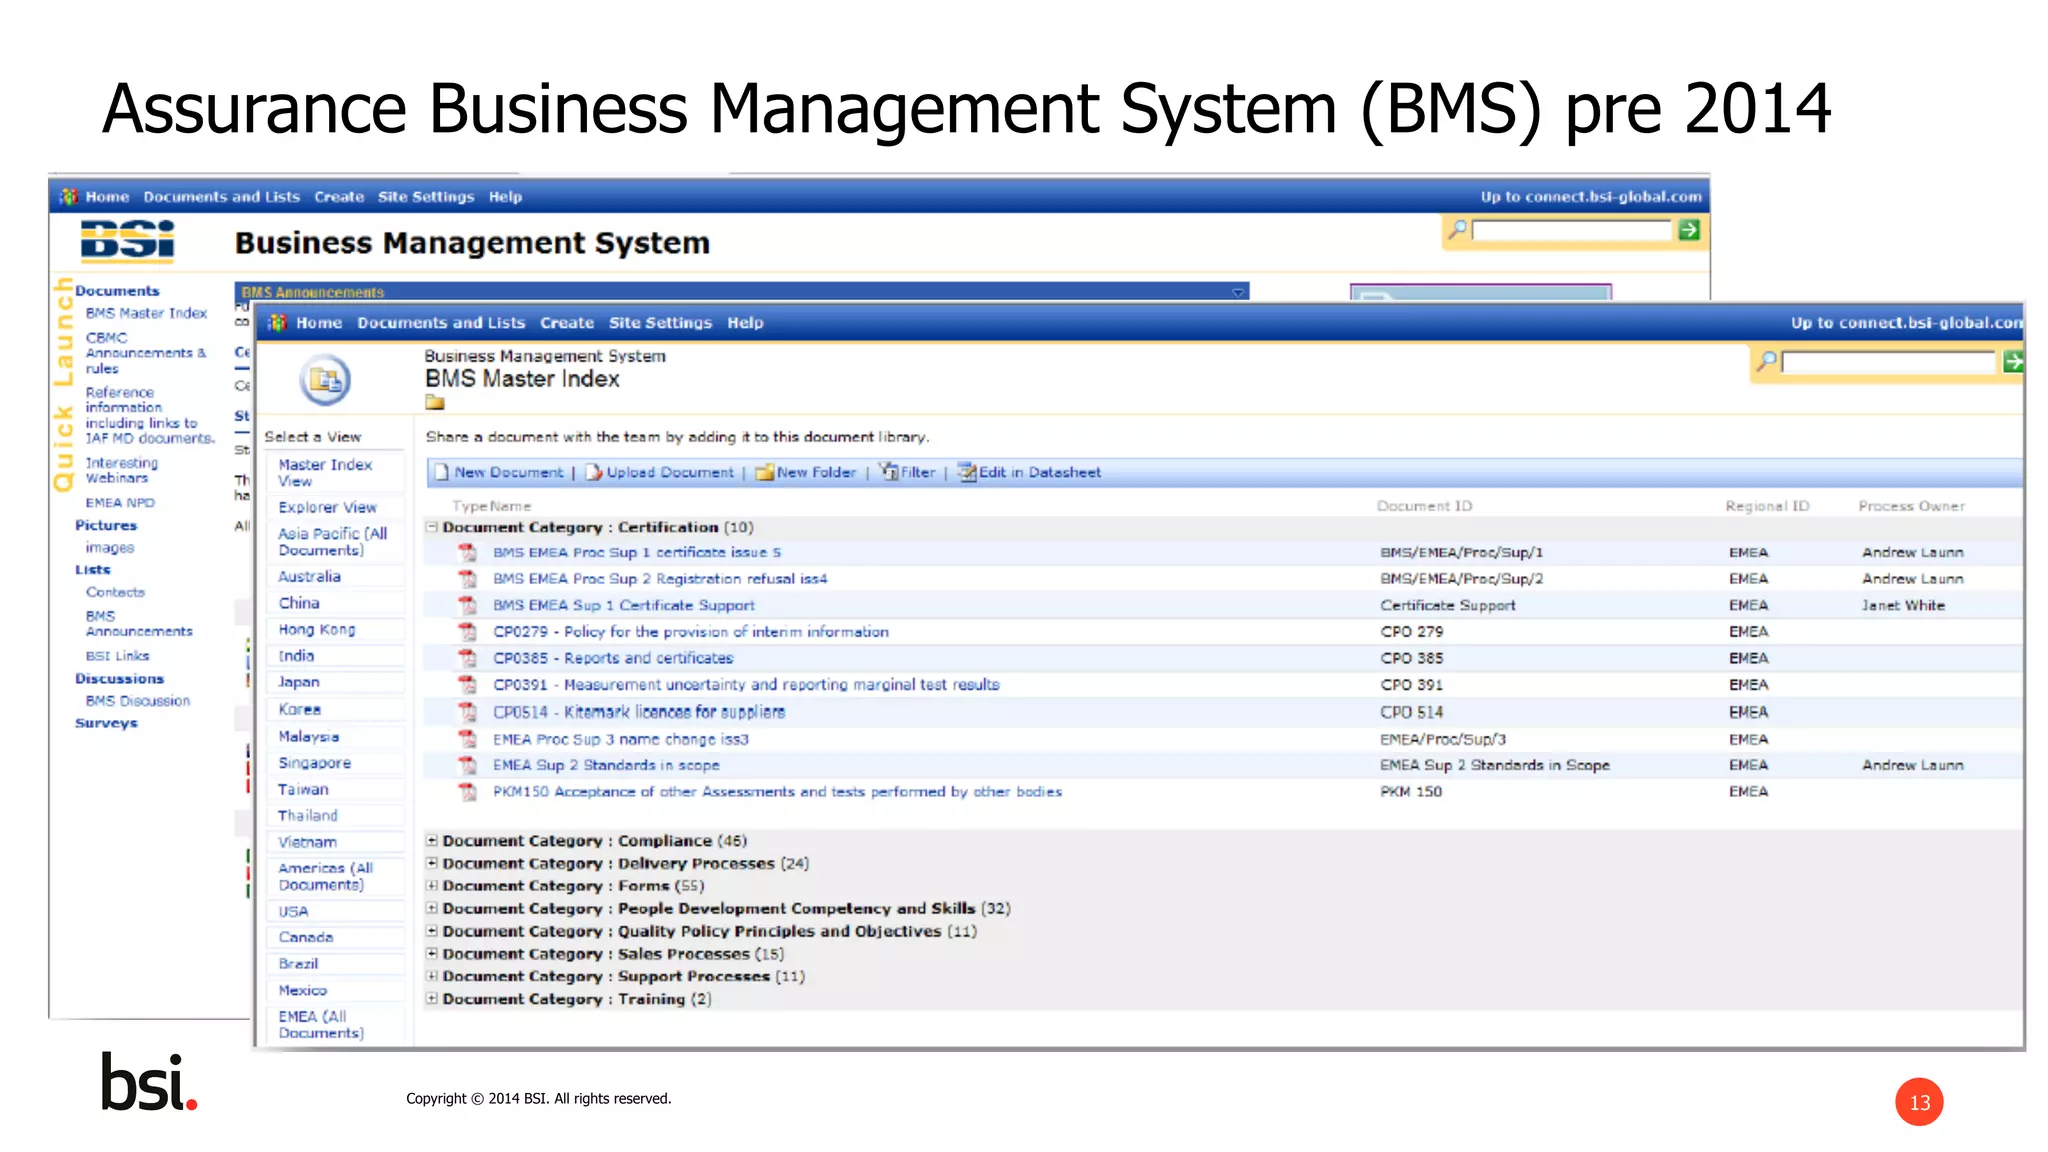Click the PDF icon for Proc Sup 2 Registration refusal

pos(467,578)
